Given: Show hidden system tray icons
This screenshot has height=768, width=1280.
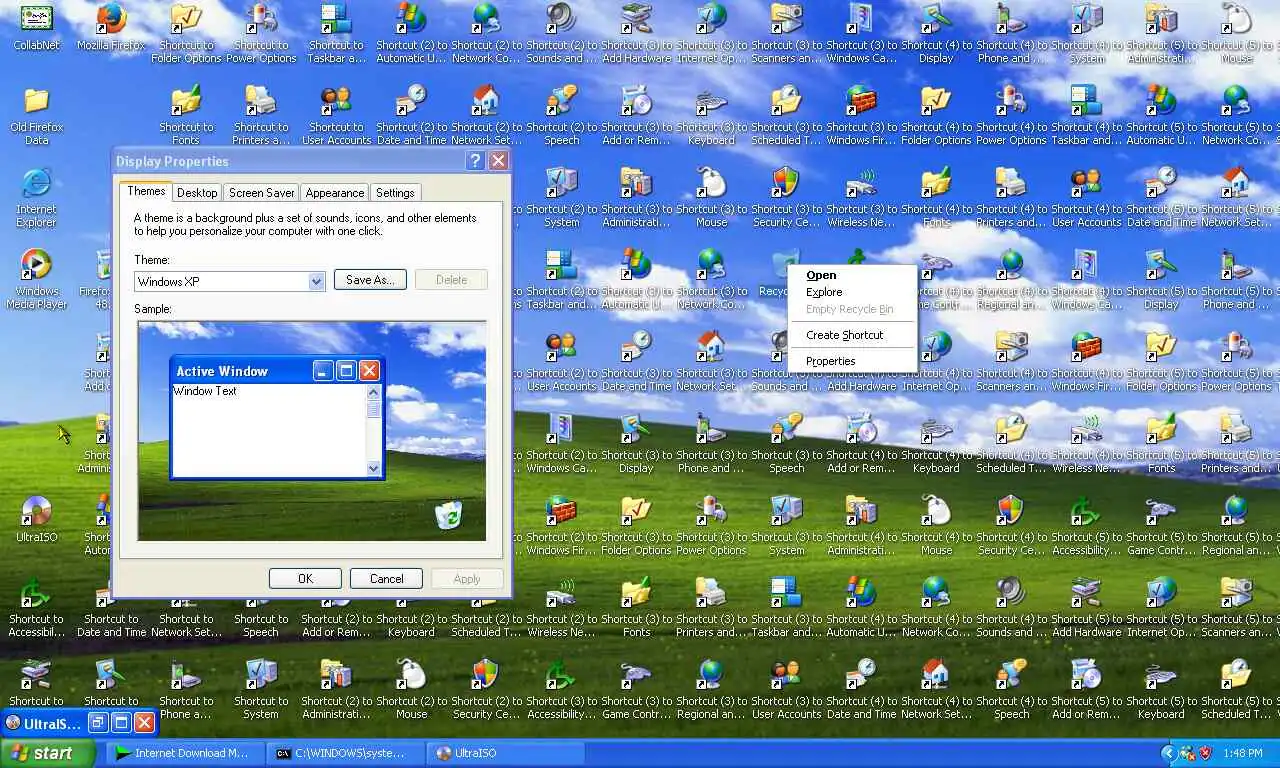Looking at the screenshot, I should coord(1167,753).
